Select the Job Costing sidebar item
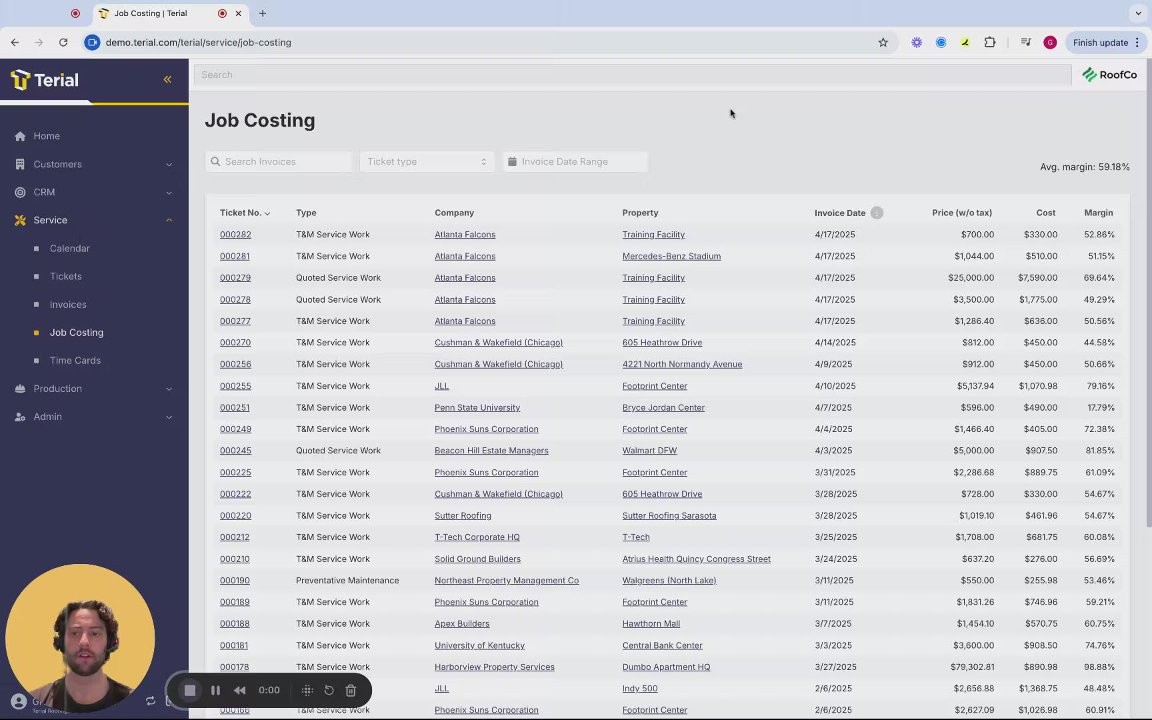 pos(76,332)
